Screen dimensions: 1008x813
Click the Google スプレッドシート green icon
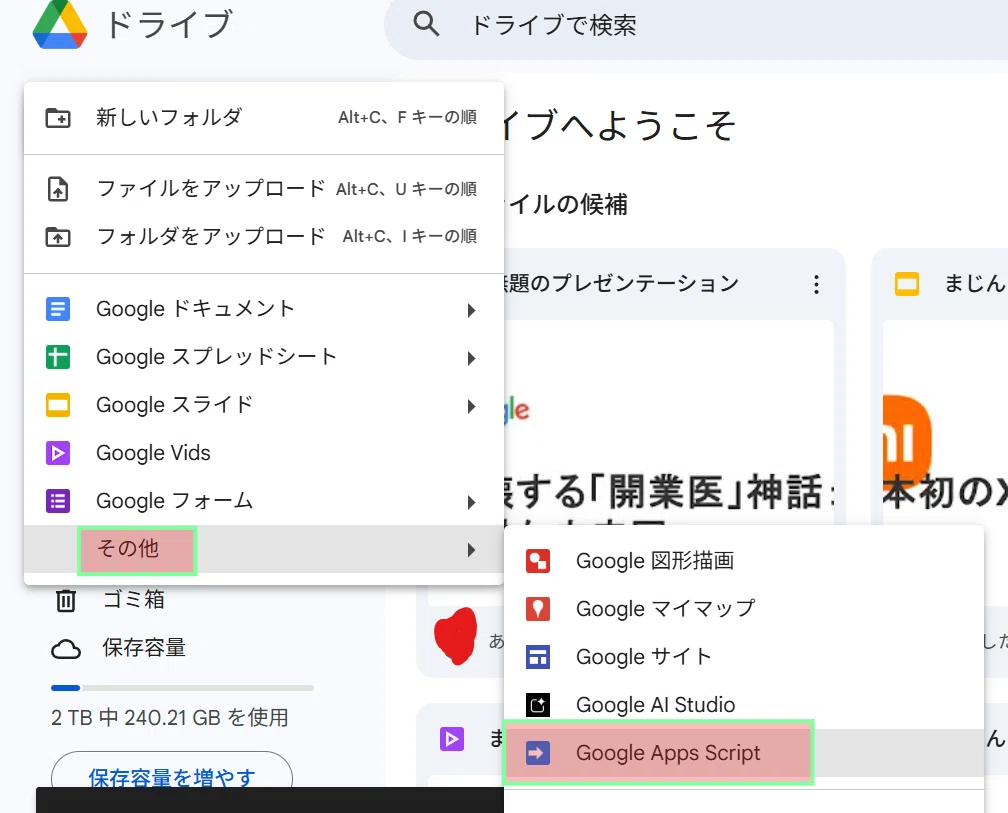click(58, 357)
